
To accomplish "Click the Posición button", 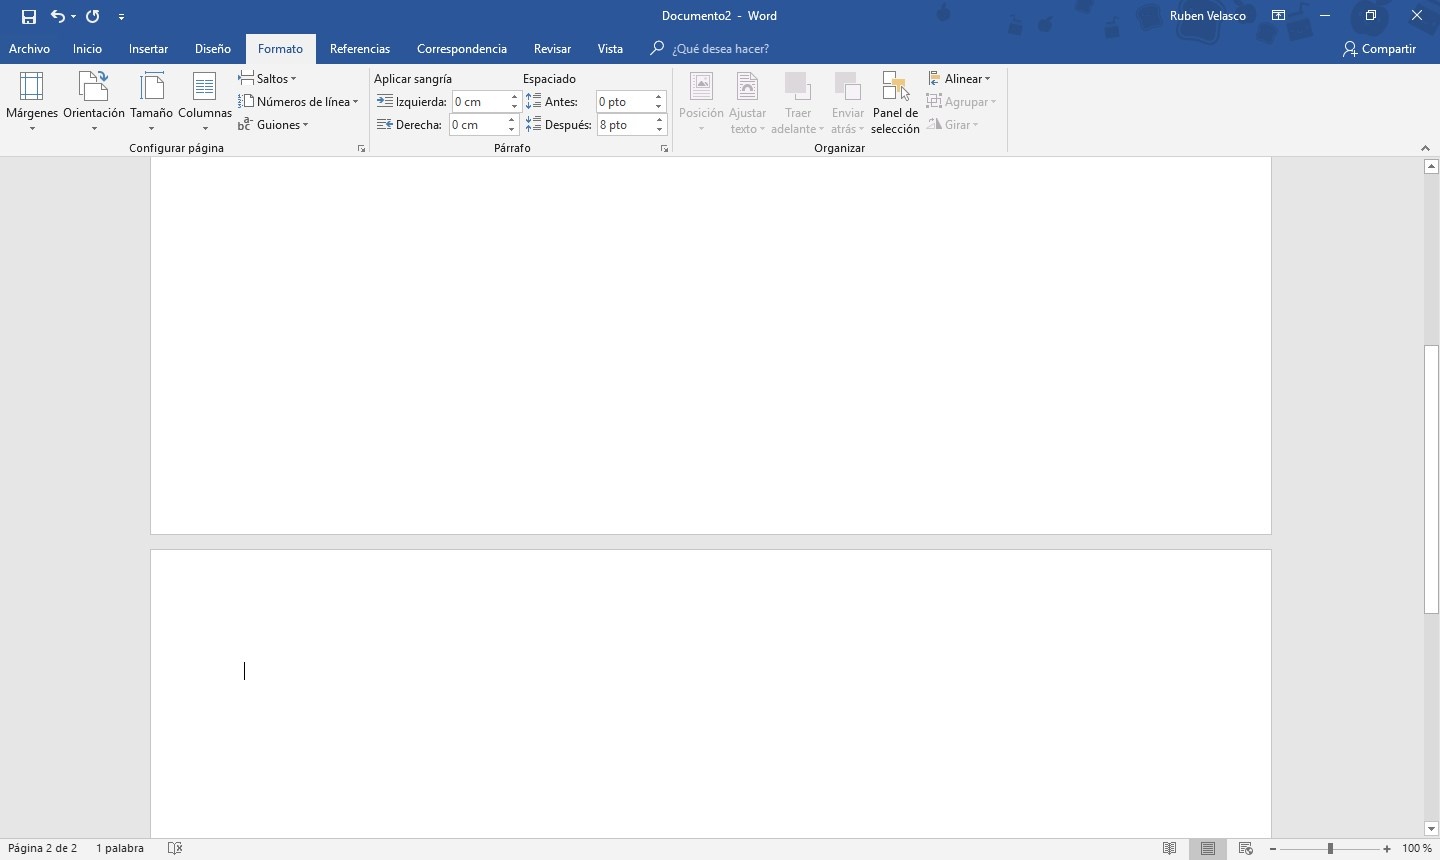I will pos(701,101).
